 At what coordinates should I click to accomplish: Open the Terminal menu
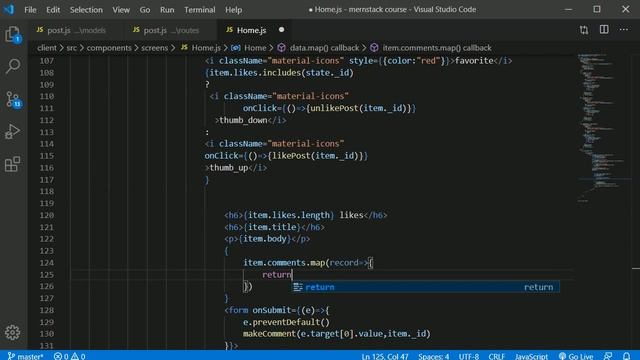click(200, 9)
